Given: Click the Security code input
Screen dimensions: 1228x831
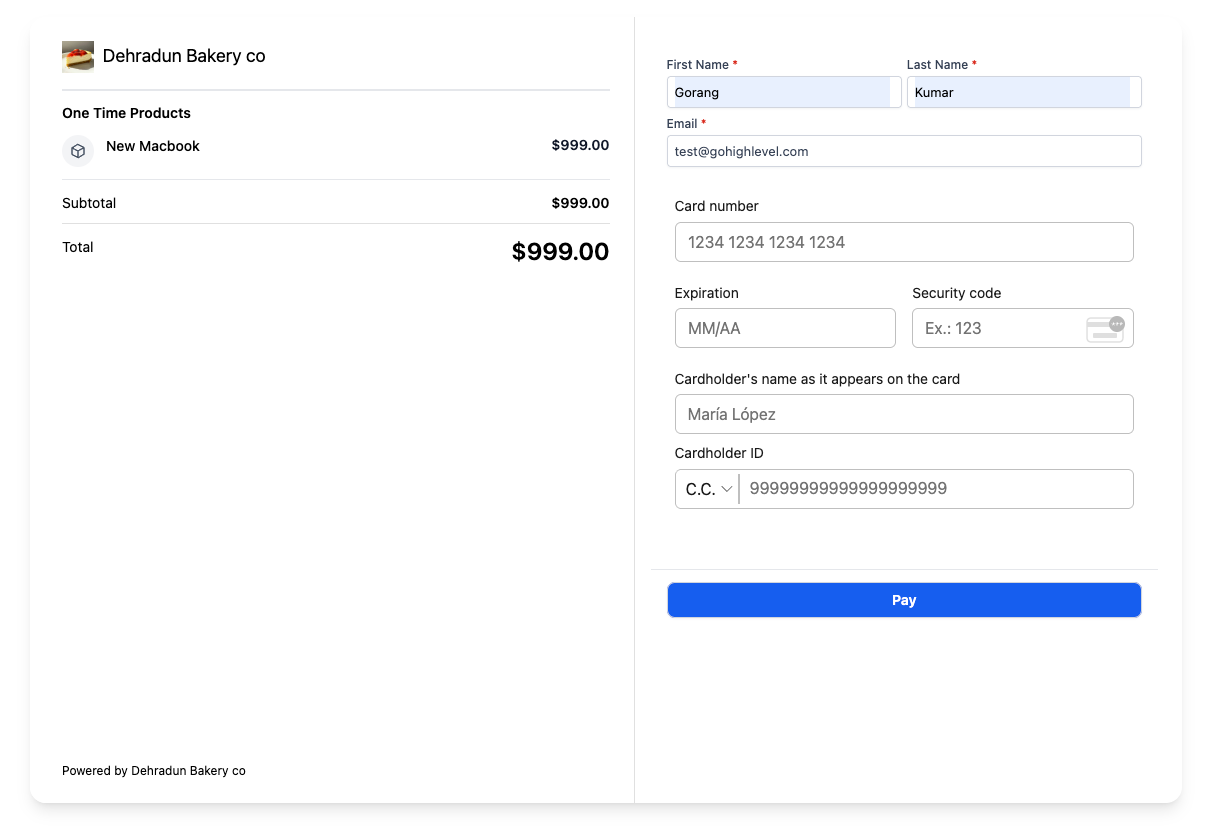Looking at the screenshot, I should 996,328.
